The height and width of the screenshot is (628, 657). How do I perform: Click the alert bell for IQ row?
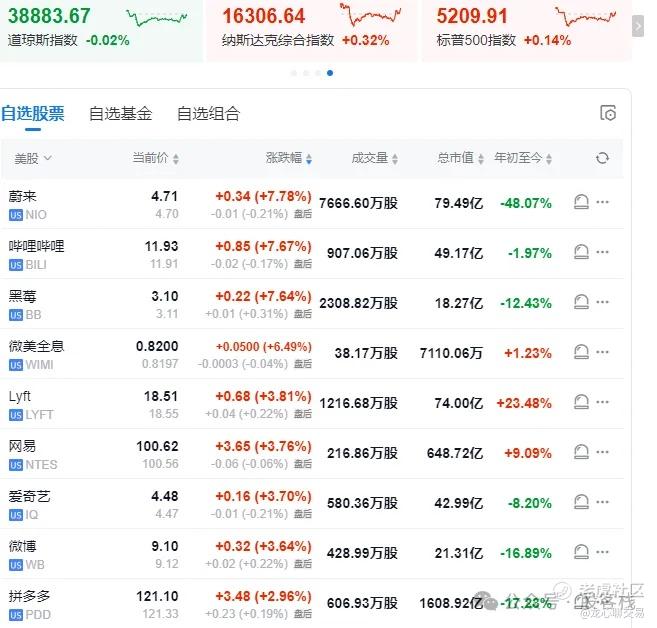pyautogui.click(x=581, y=502)
